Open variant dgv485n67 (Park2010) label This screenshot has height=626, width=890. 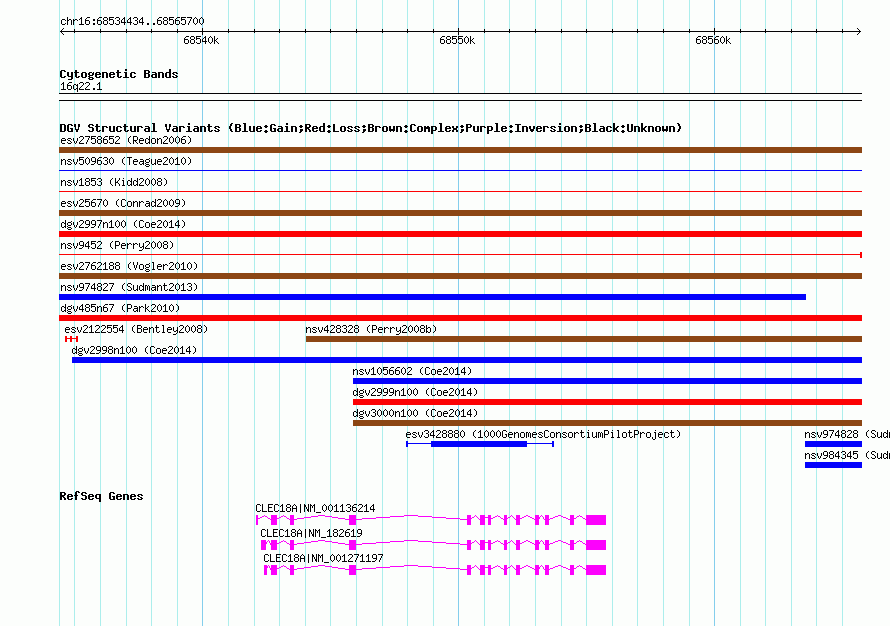coord(120,308)
